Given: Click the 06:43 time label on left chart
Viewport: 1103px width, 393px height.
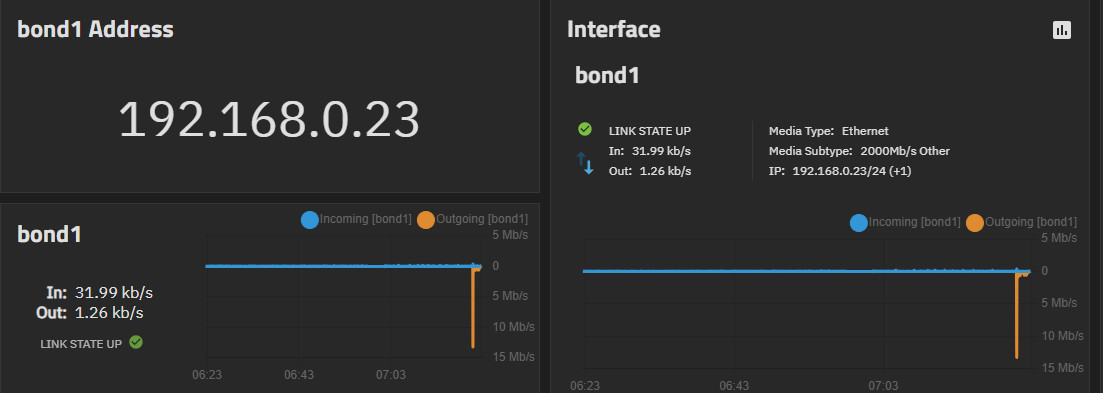Looking at the screenshot, I should coord(299,375).
